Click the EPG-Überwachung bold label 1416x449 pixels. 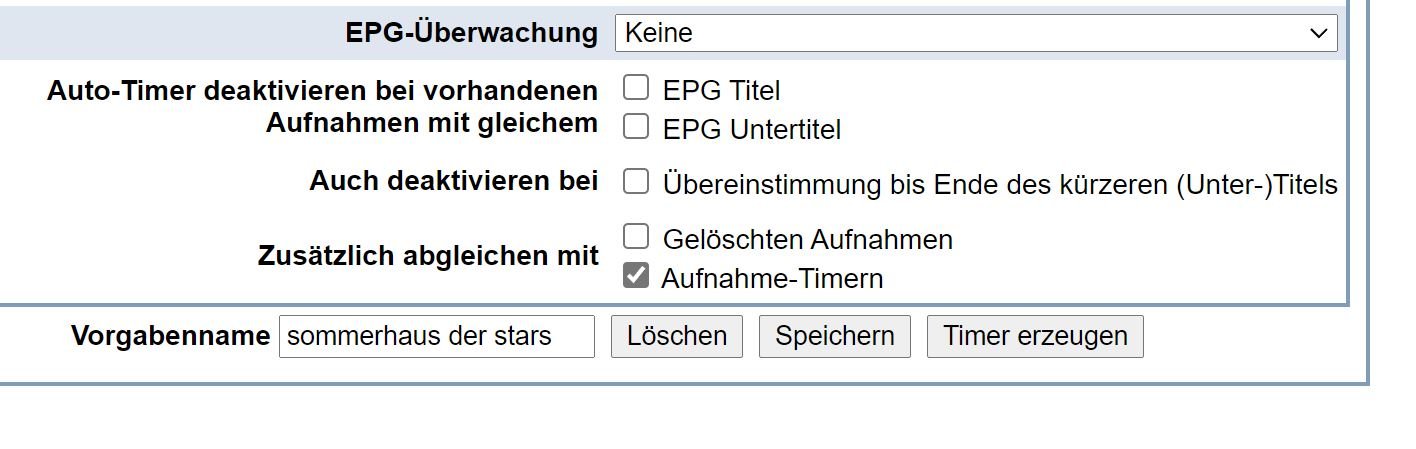point(471,33)
